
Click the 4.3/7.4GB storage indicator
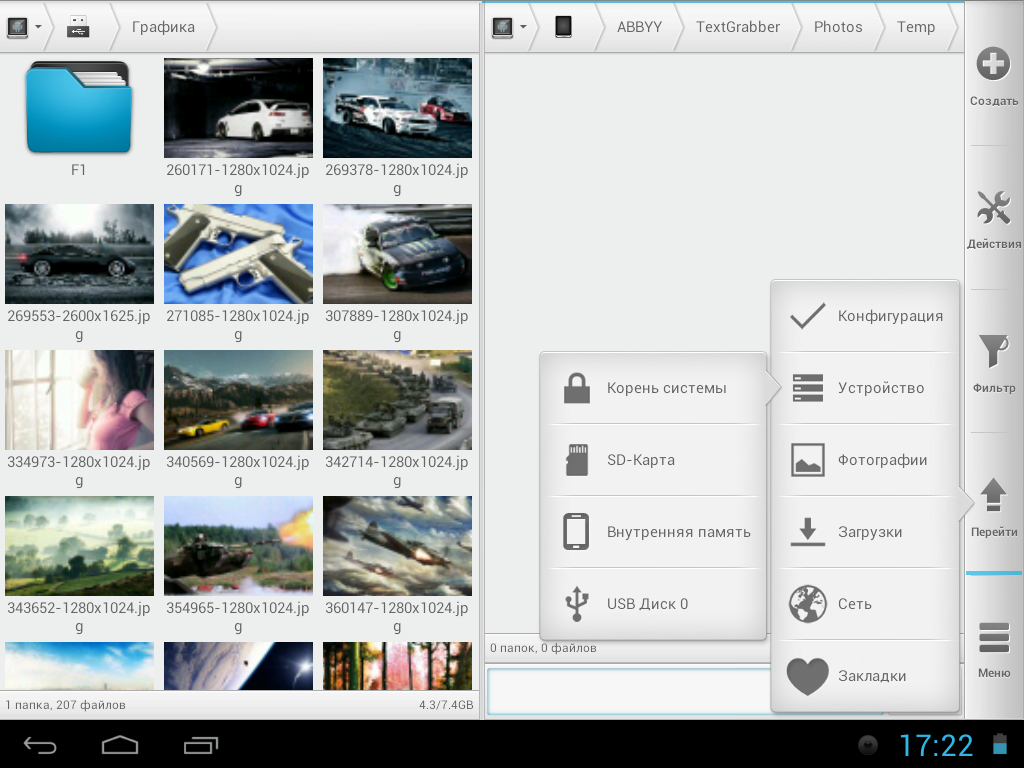446,705
